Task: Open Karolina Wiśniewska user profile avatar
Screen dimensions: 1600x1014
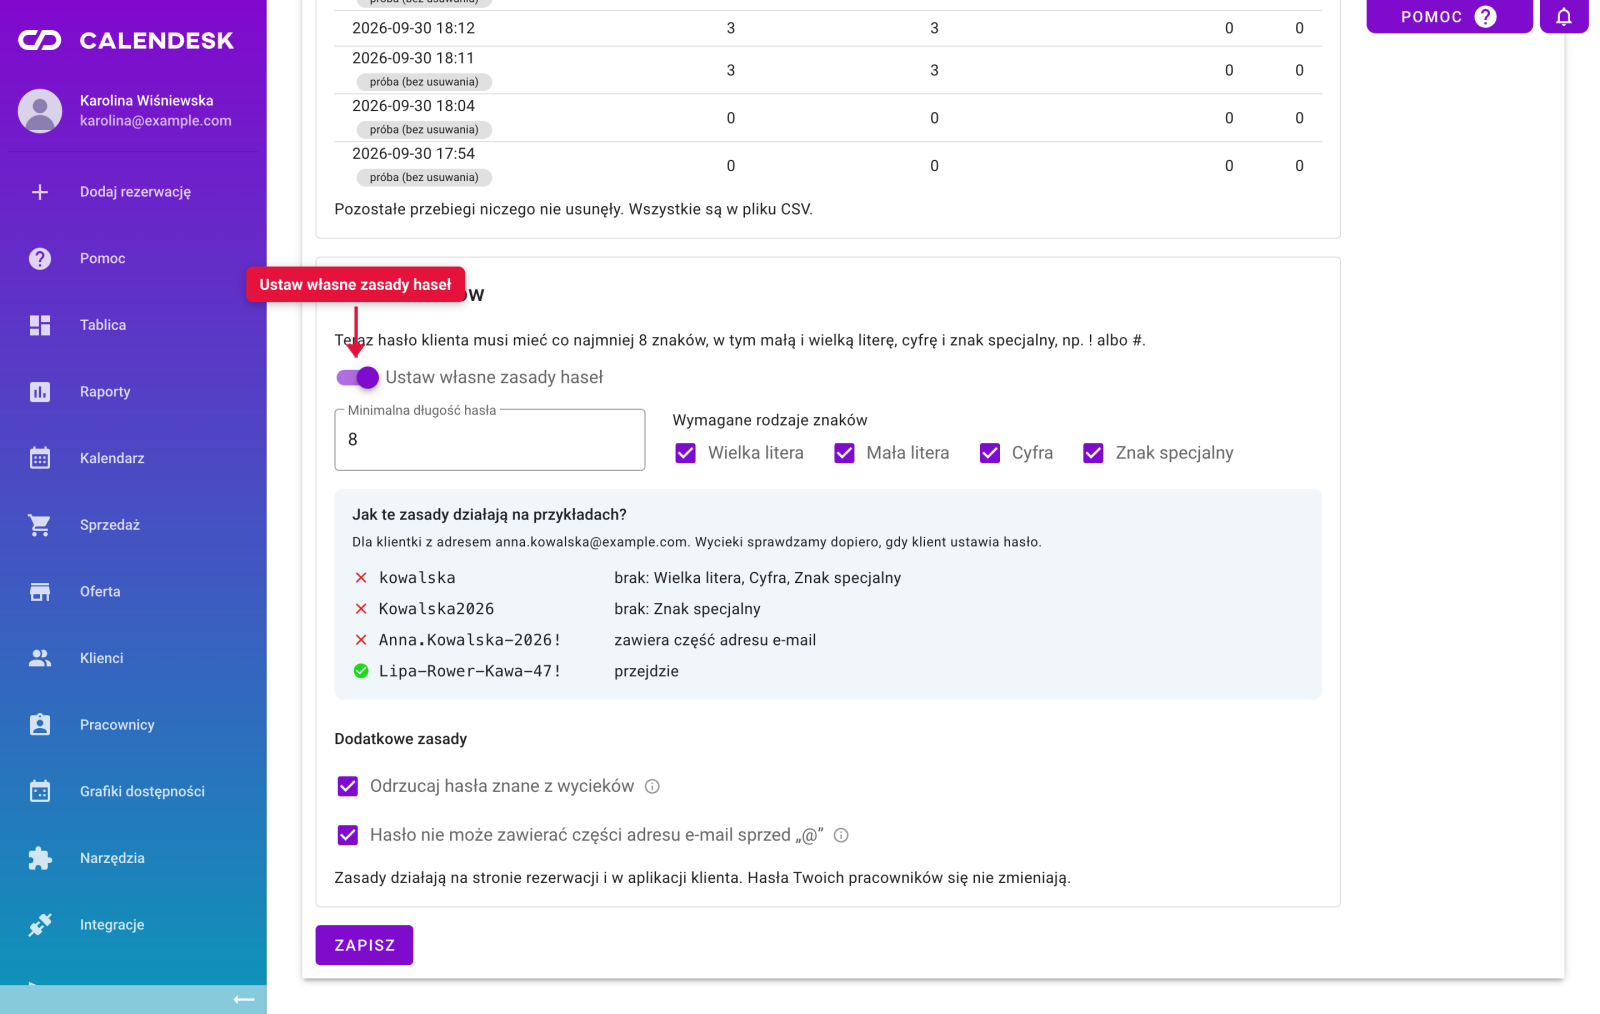Action: (x=40, y=111)
